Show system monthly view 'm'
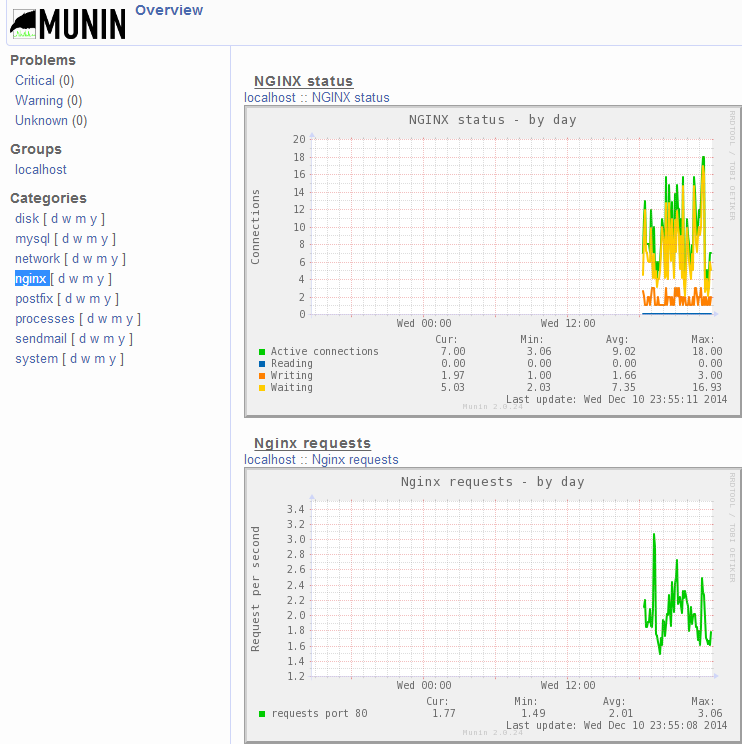The height and width of the screenshot is (744, 742). (100, 358)
